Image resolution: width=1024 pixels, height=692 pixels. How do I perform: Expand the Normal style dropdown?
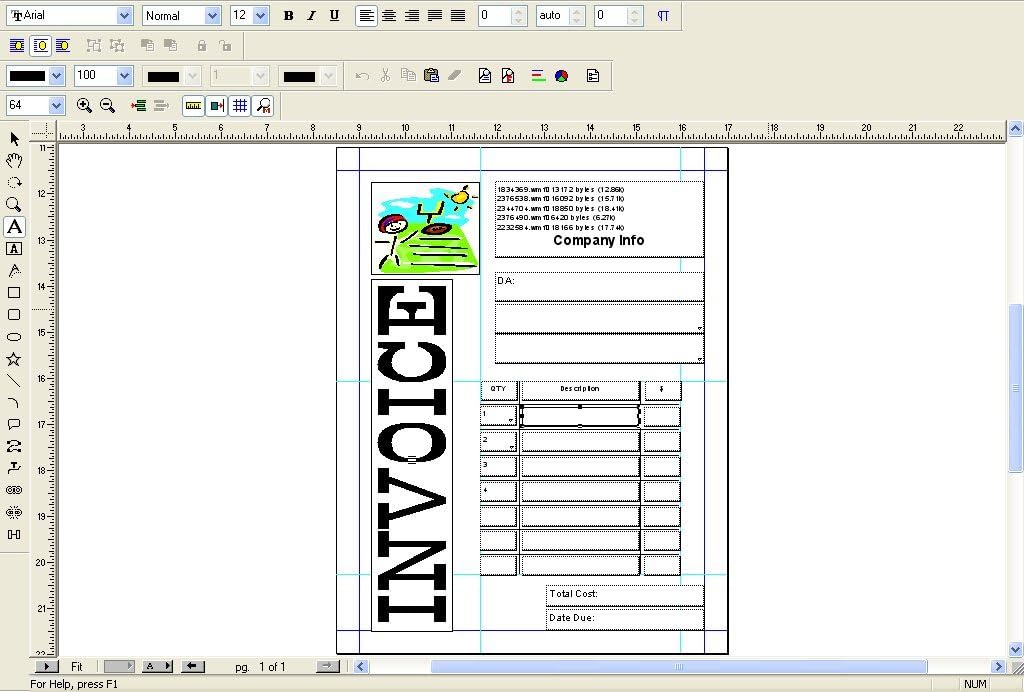tap(212, 16)
